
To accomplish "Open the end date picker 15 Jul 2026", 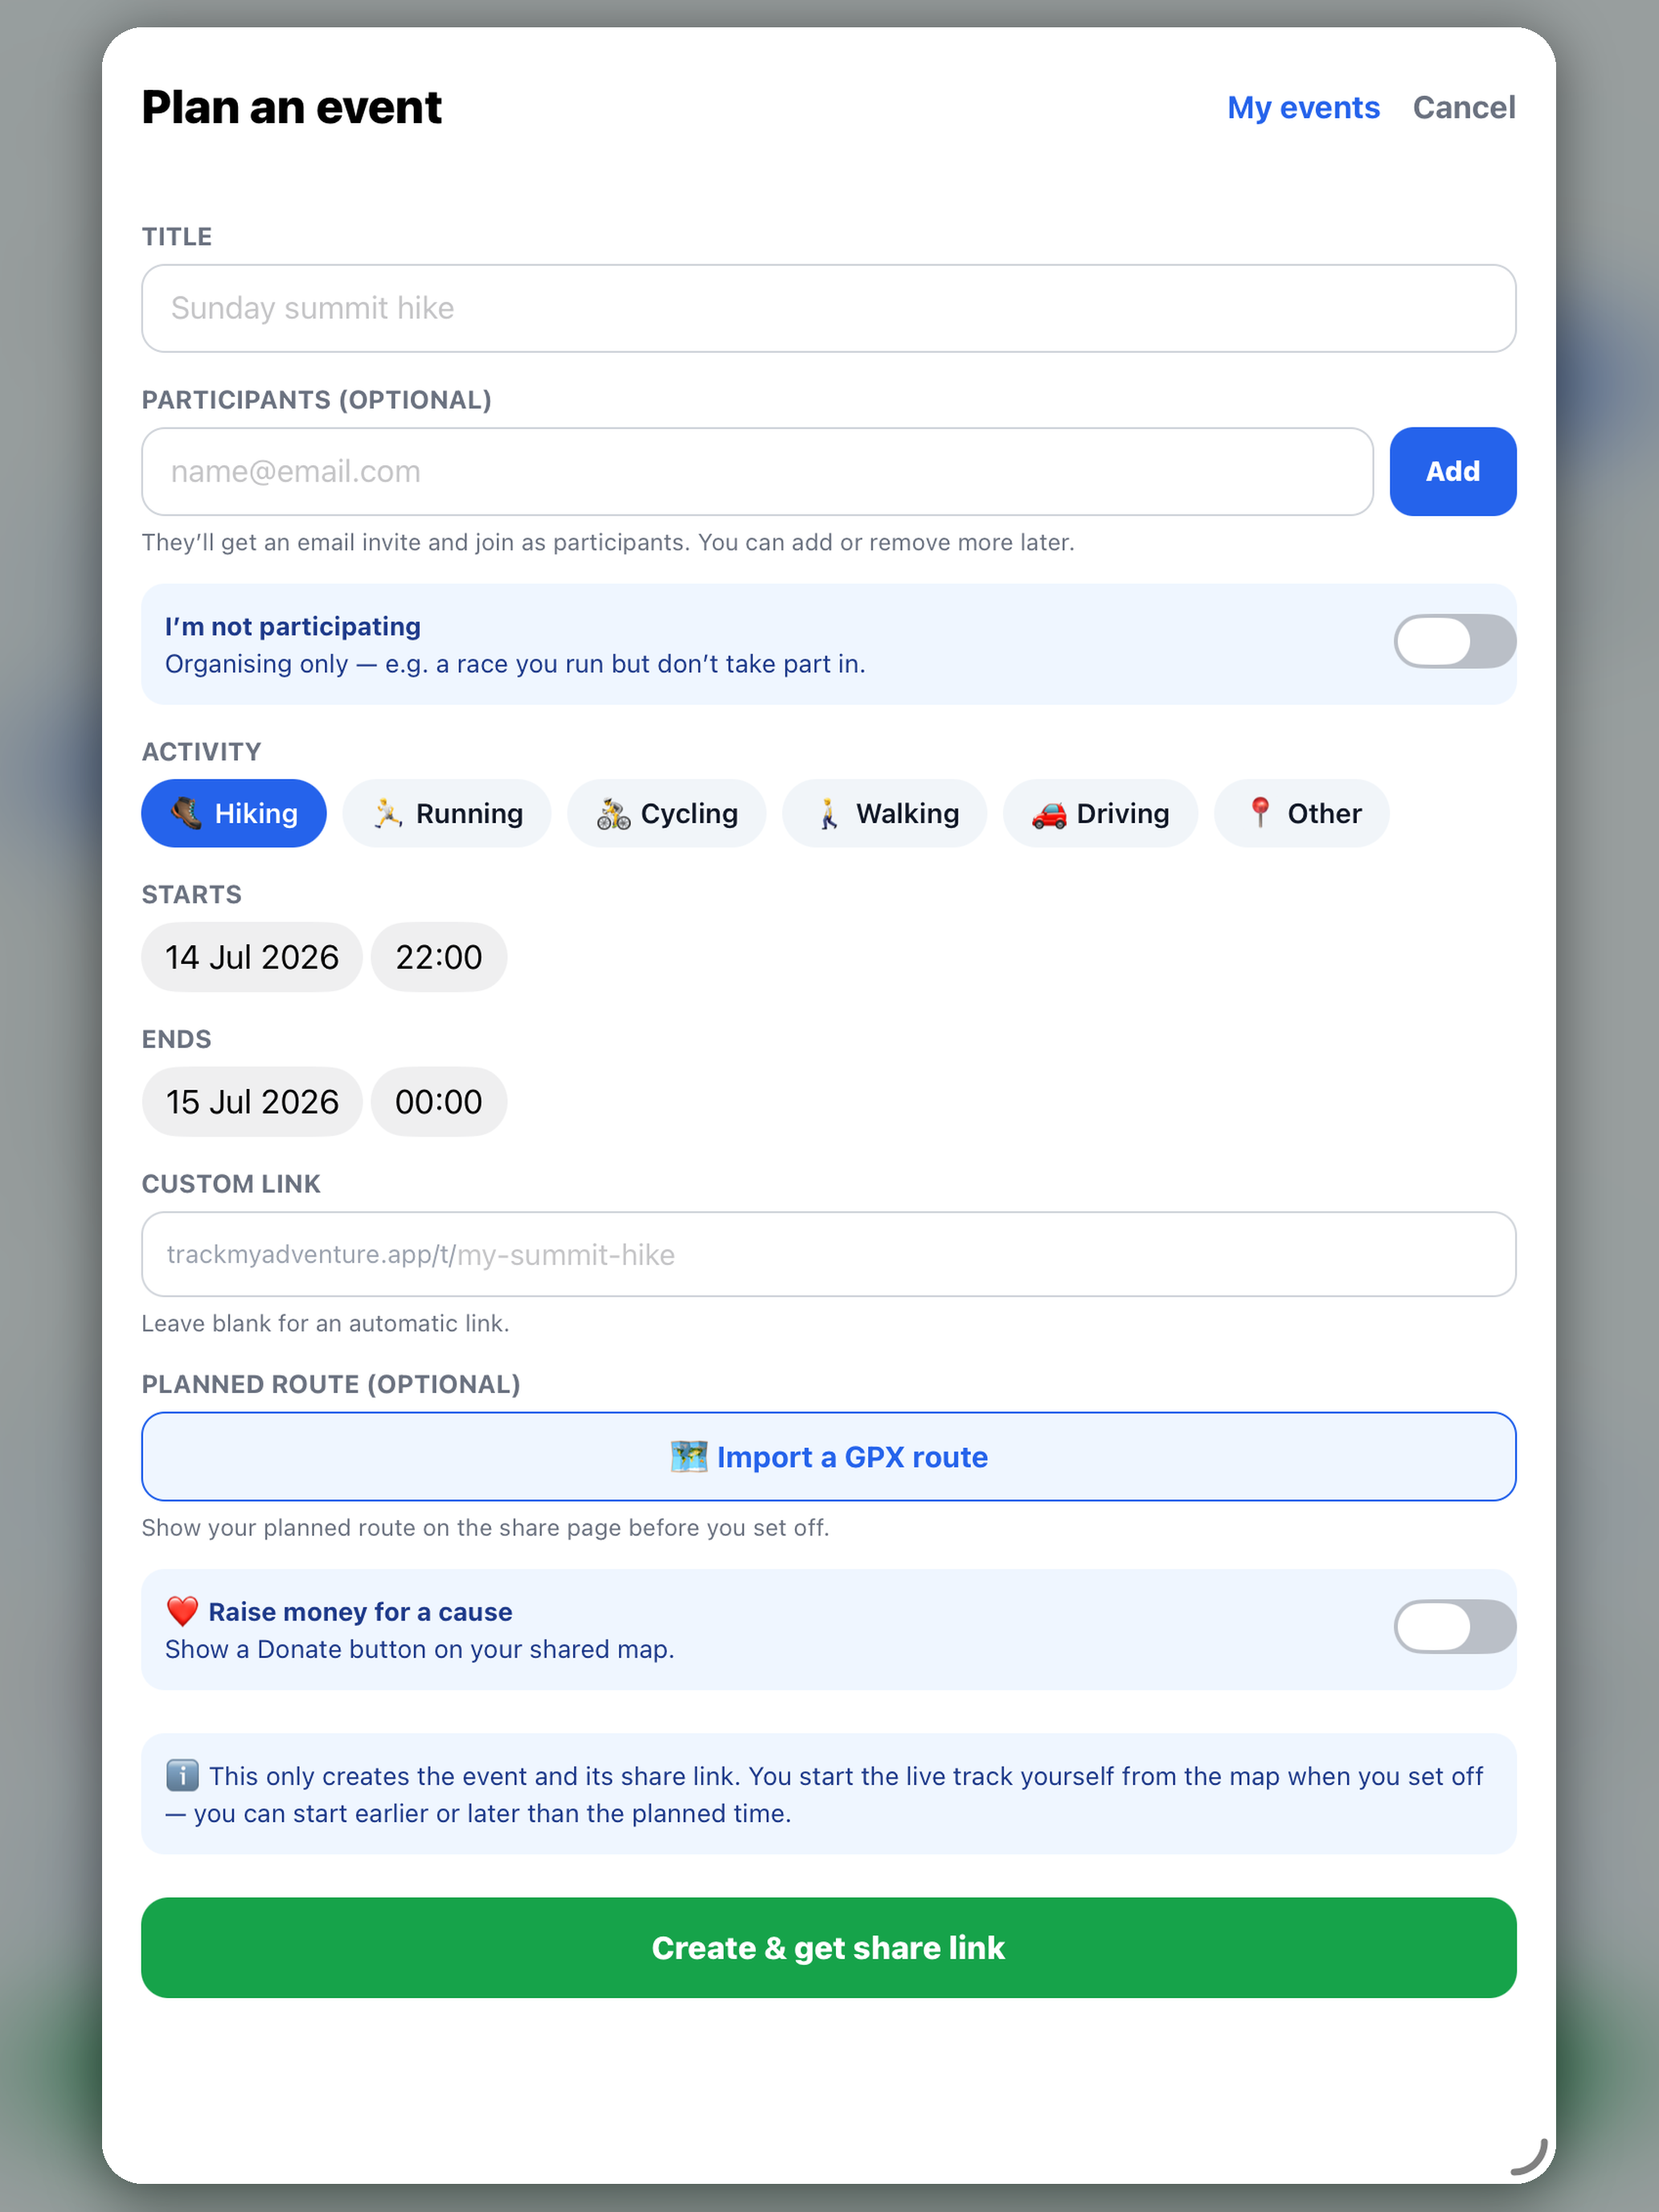I will point(252,1101).
